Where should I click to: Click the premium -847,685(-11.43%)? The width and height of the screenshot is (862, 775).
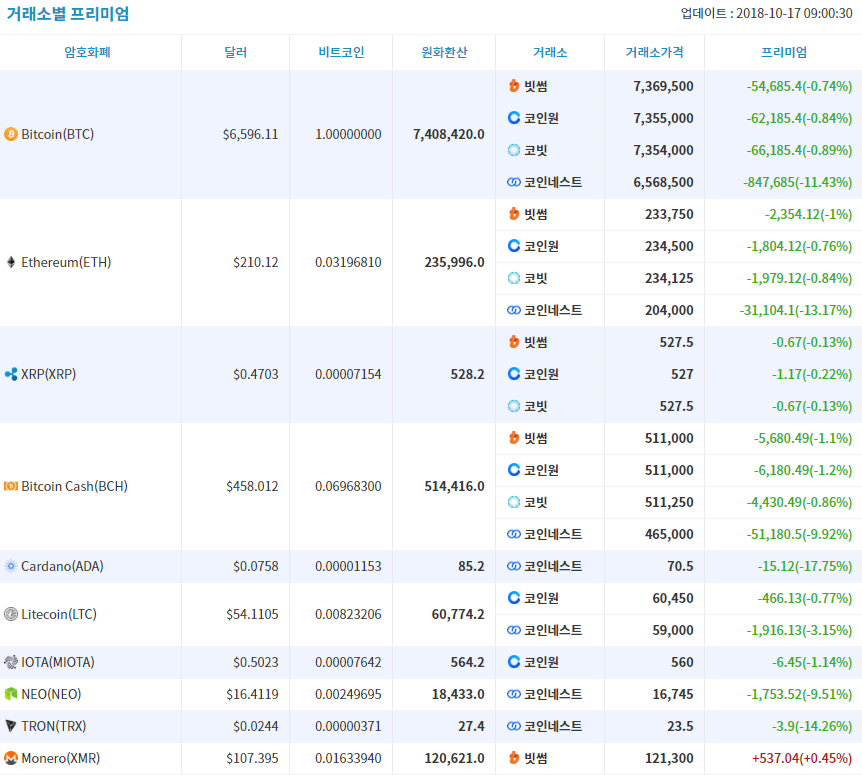[798, 182]
